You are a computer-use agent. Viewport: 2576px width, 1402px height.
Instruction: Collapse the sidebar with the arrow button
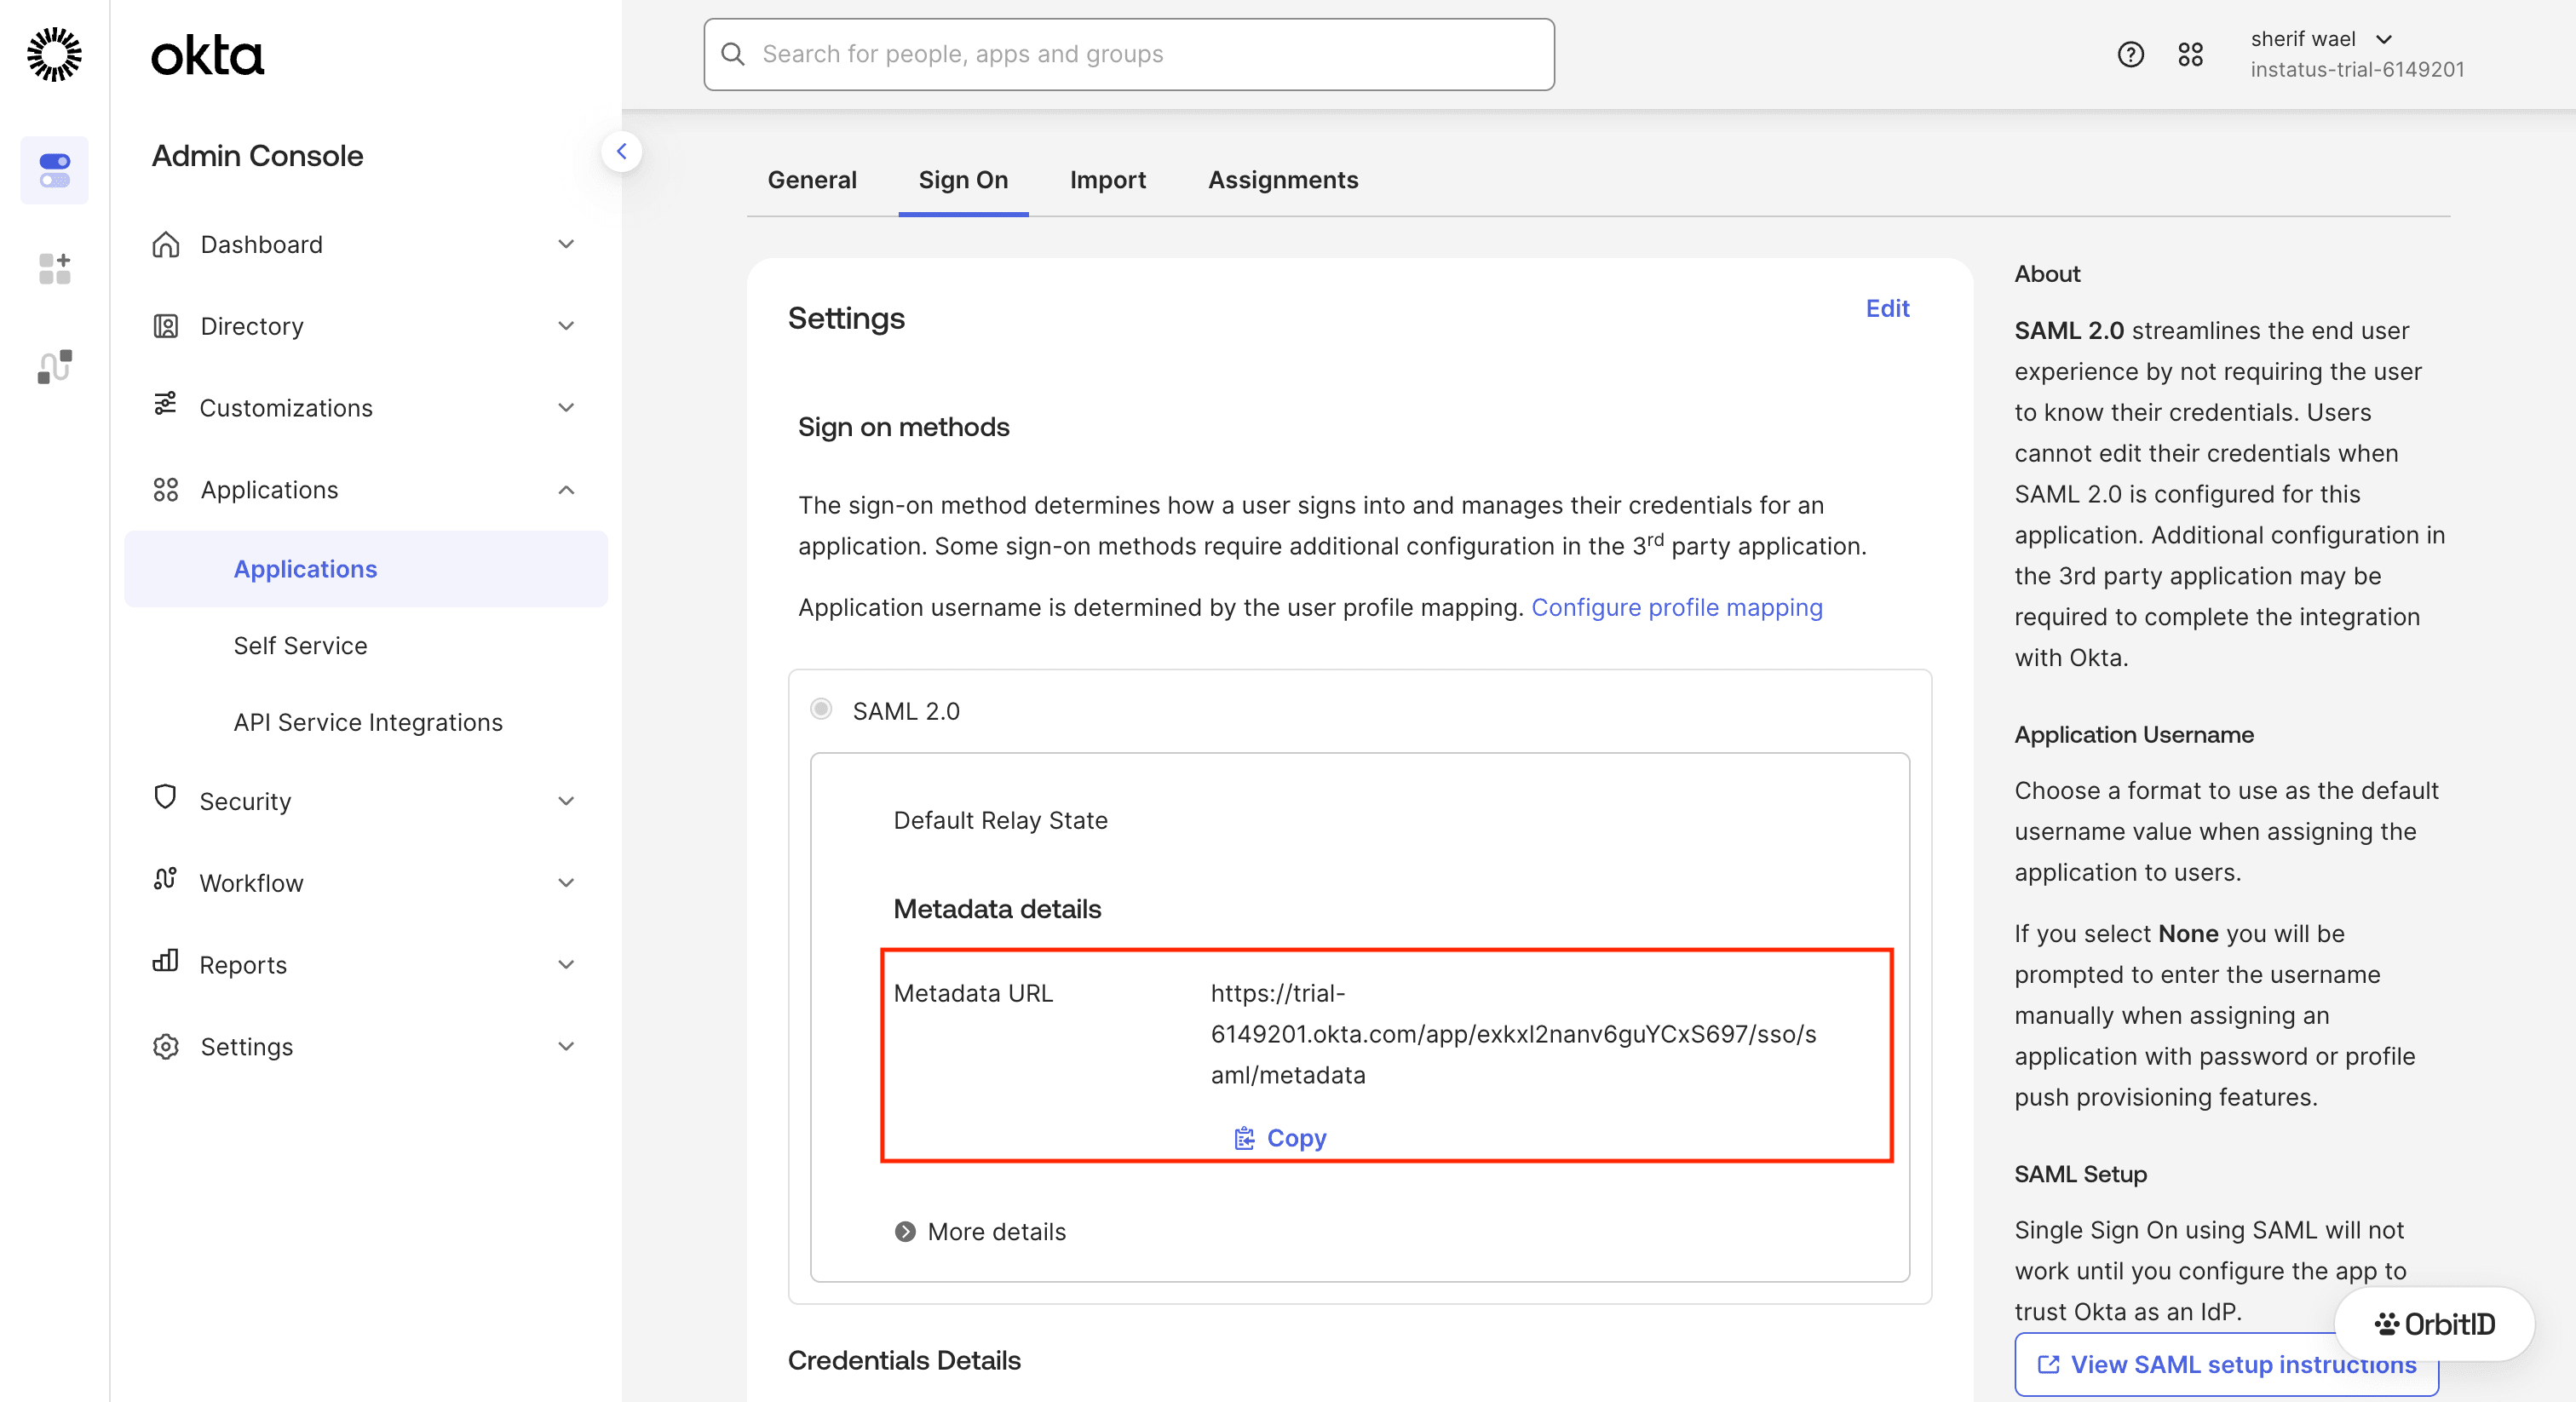(x=621, y=152)
